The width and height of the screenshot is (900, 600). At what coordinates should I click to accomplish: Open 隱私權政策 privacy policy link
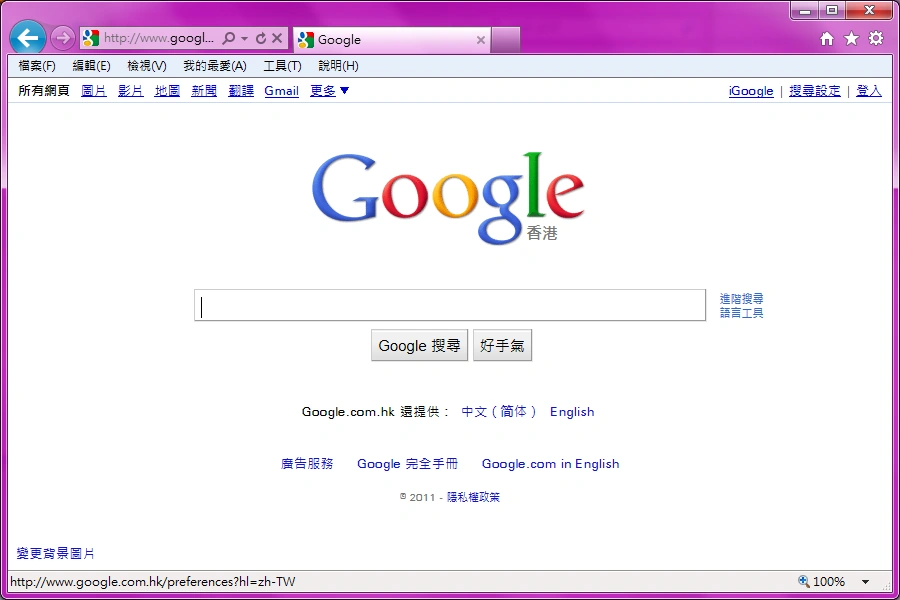[x=474, y=497]
